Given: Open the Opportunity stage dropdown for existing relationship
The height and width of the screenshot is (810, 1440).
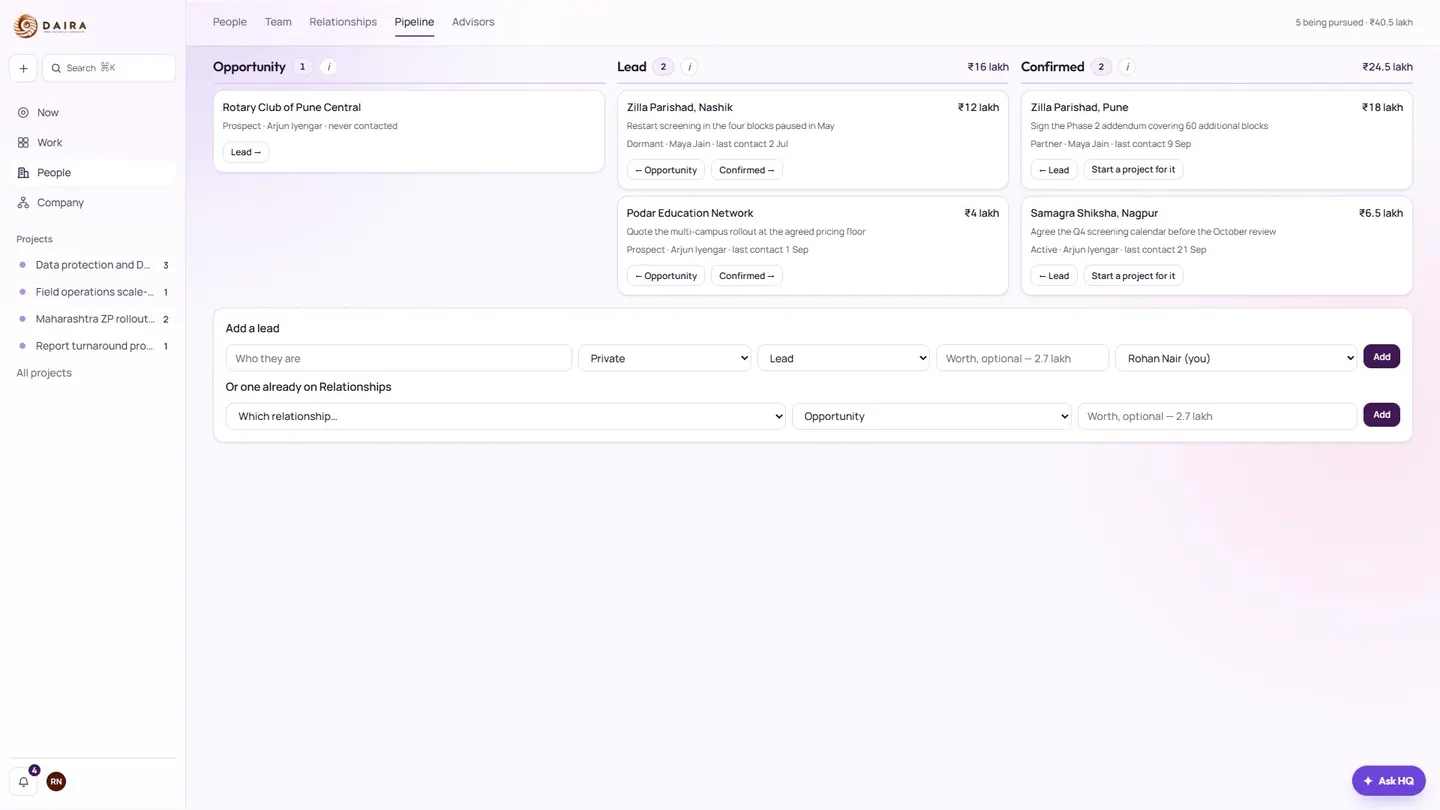Looking at the screenshot, I should pos(932,416).
